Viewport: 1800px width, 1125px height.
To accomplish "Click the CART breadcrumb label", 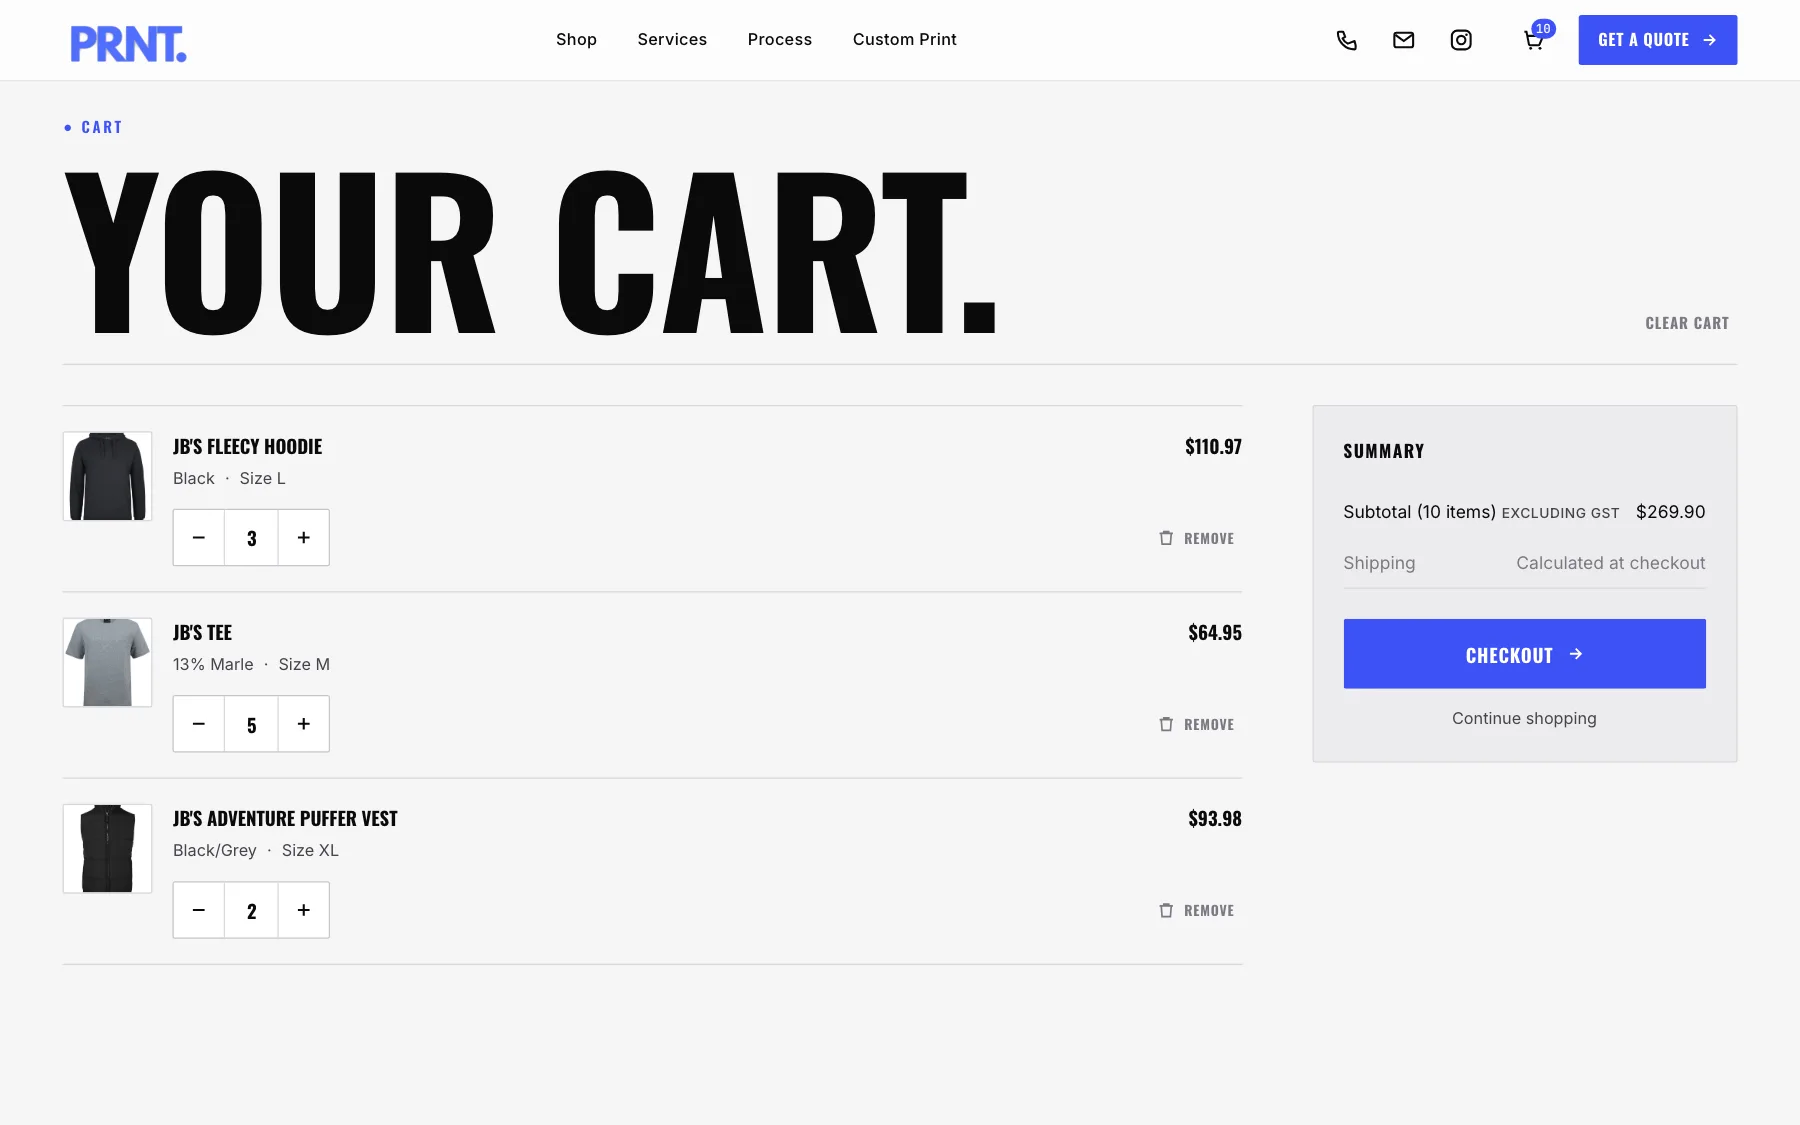I will click(x=101, y=127).
